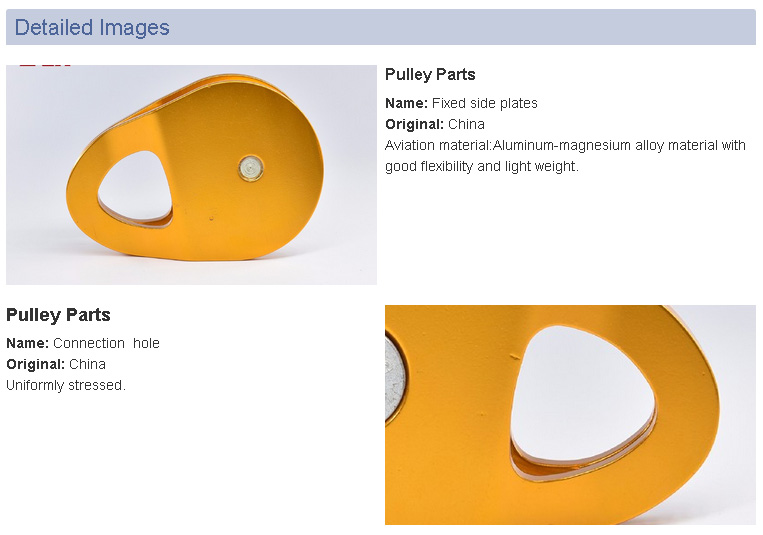Click the first Pulley Parts heading
The height and width of the screenshot is (535, 763).
[430, 74]
